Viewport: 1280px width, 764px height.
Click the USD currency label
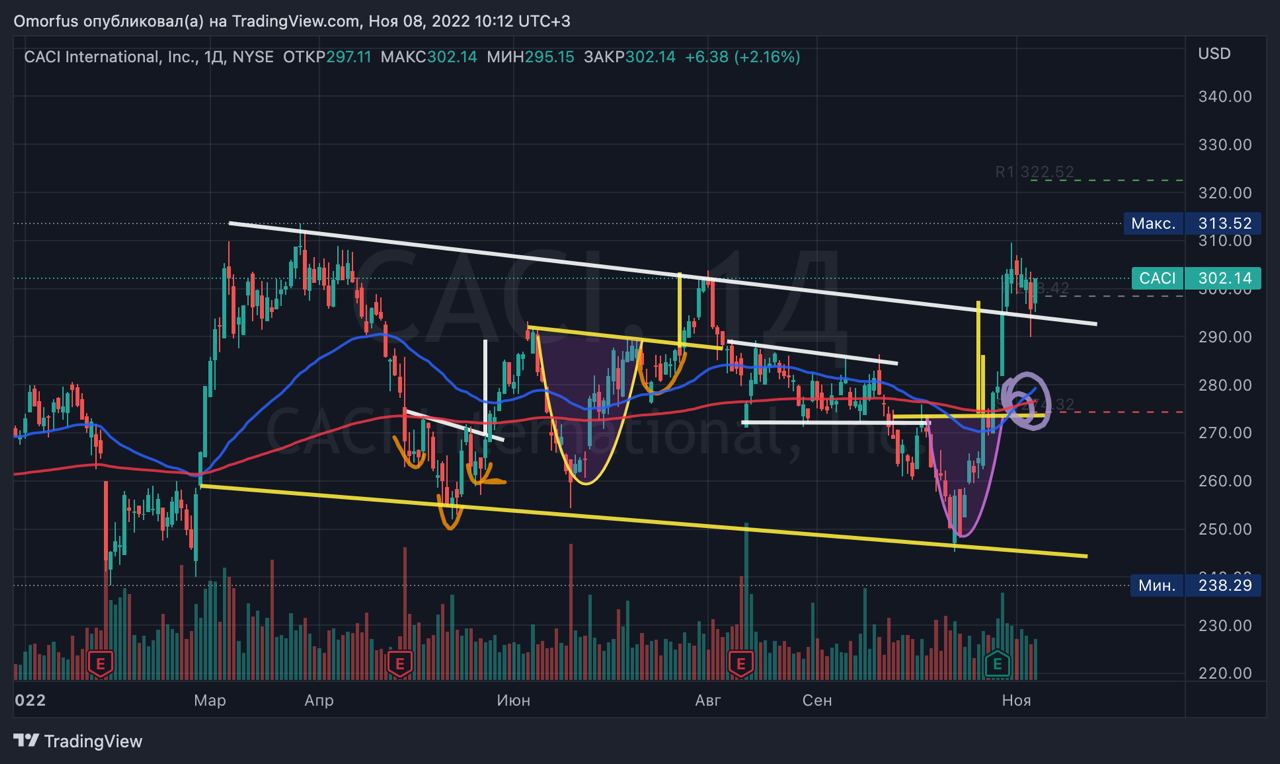pos(1214,53)
